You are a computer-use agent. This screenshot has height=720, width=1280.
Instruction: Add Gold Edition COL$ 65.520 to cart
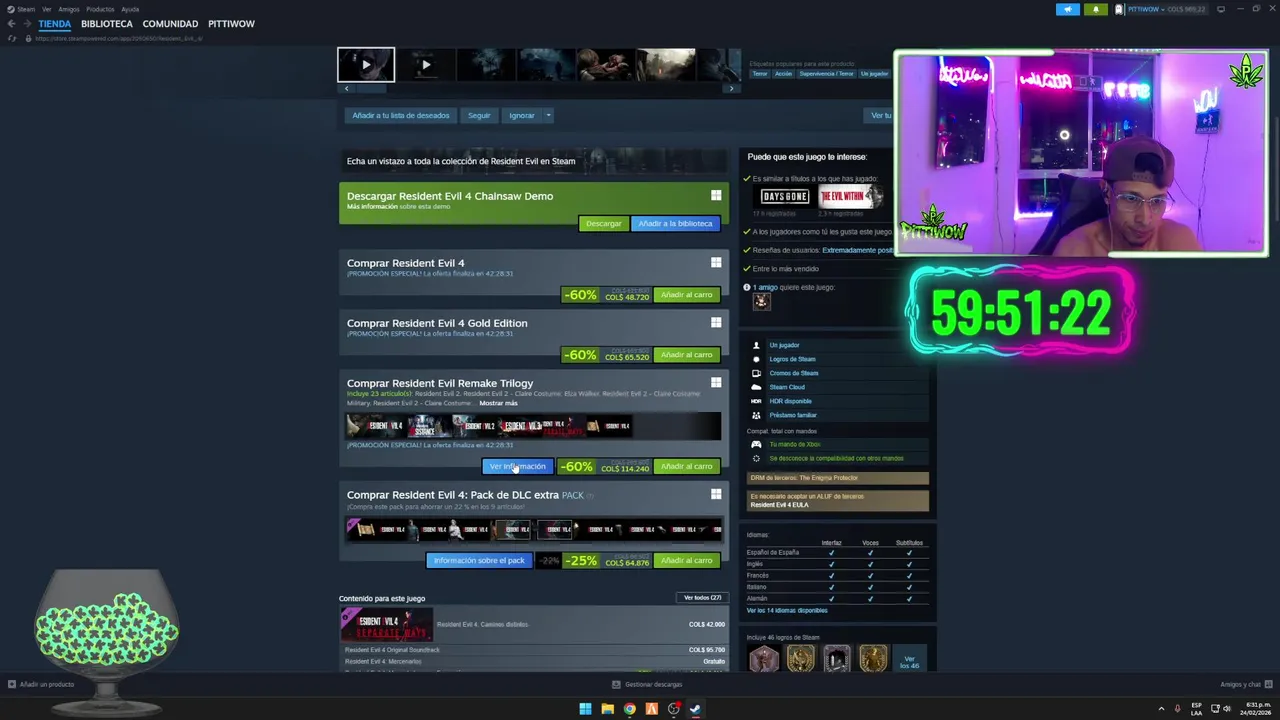(x=687, y=355)
